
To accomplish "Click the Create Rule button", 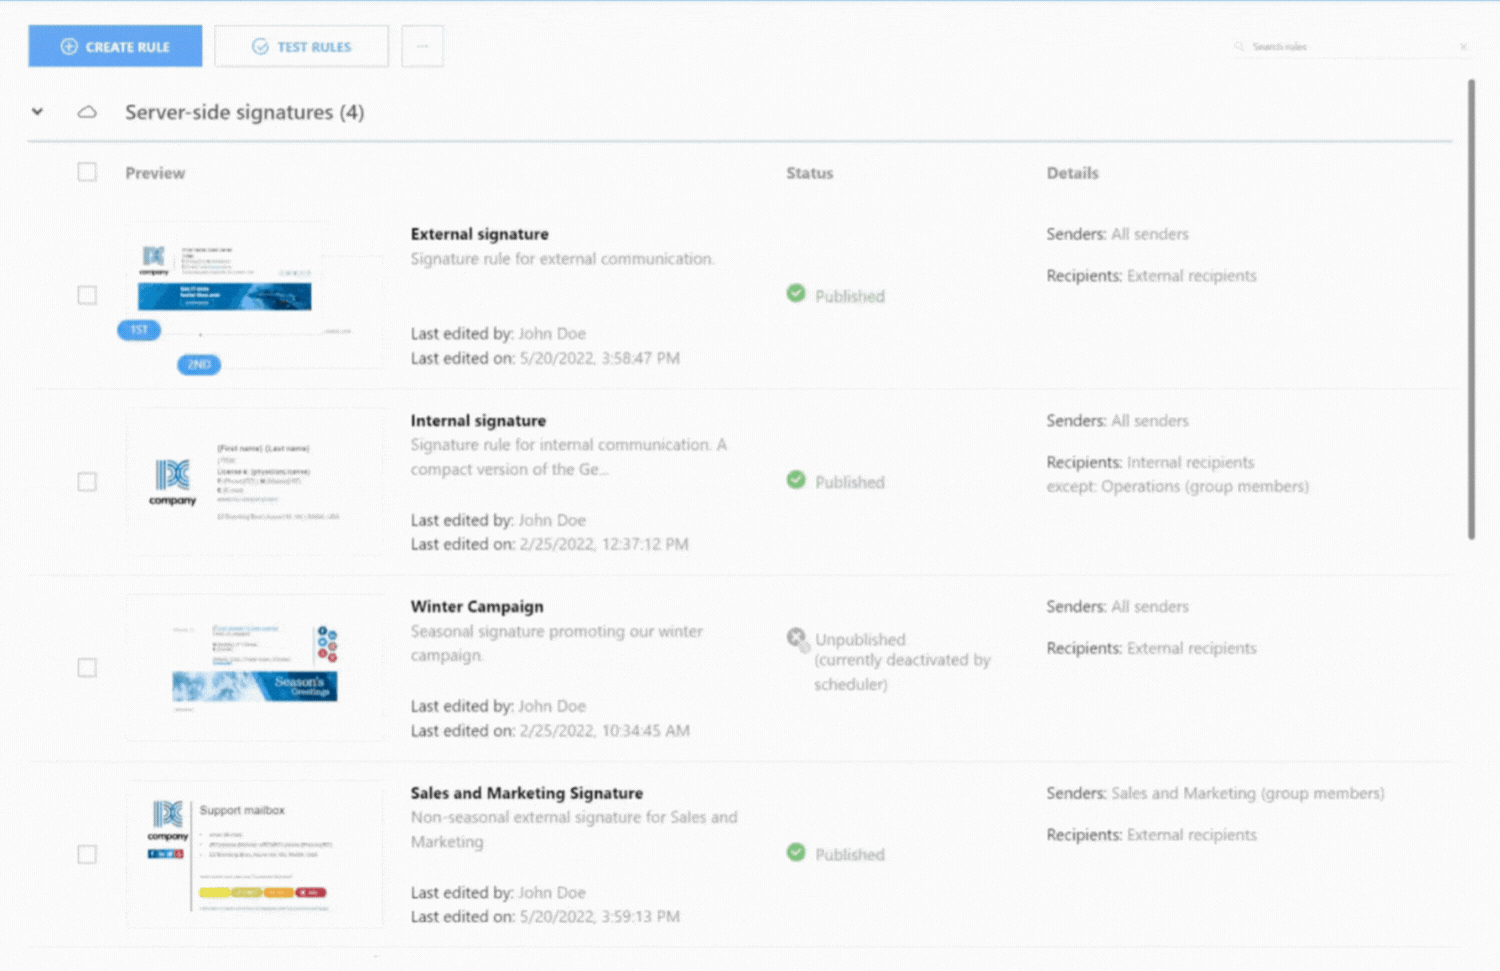I will click(115, 46).
